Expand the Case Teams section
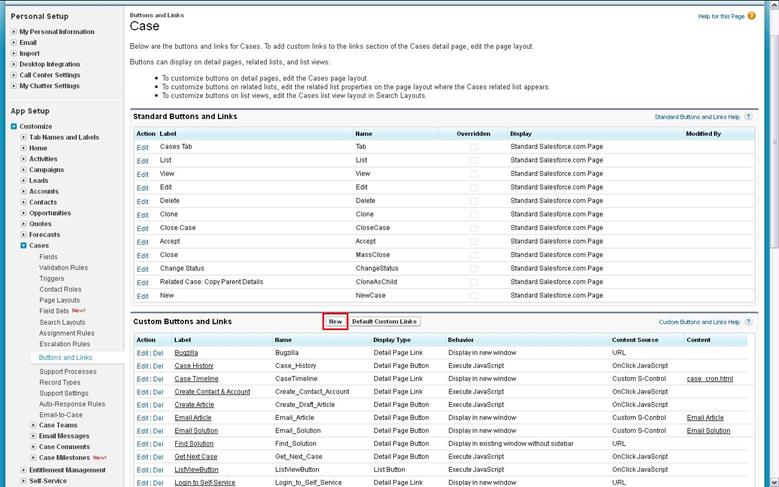779x487 pixels. [x=32, y=425]
